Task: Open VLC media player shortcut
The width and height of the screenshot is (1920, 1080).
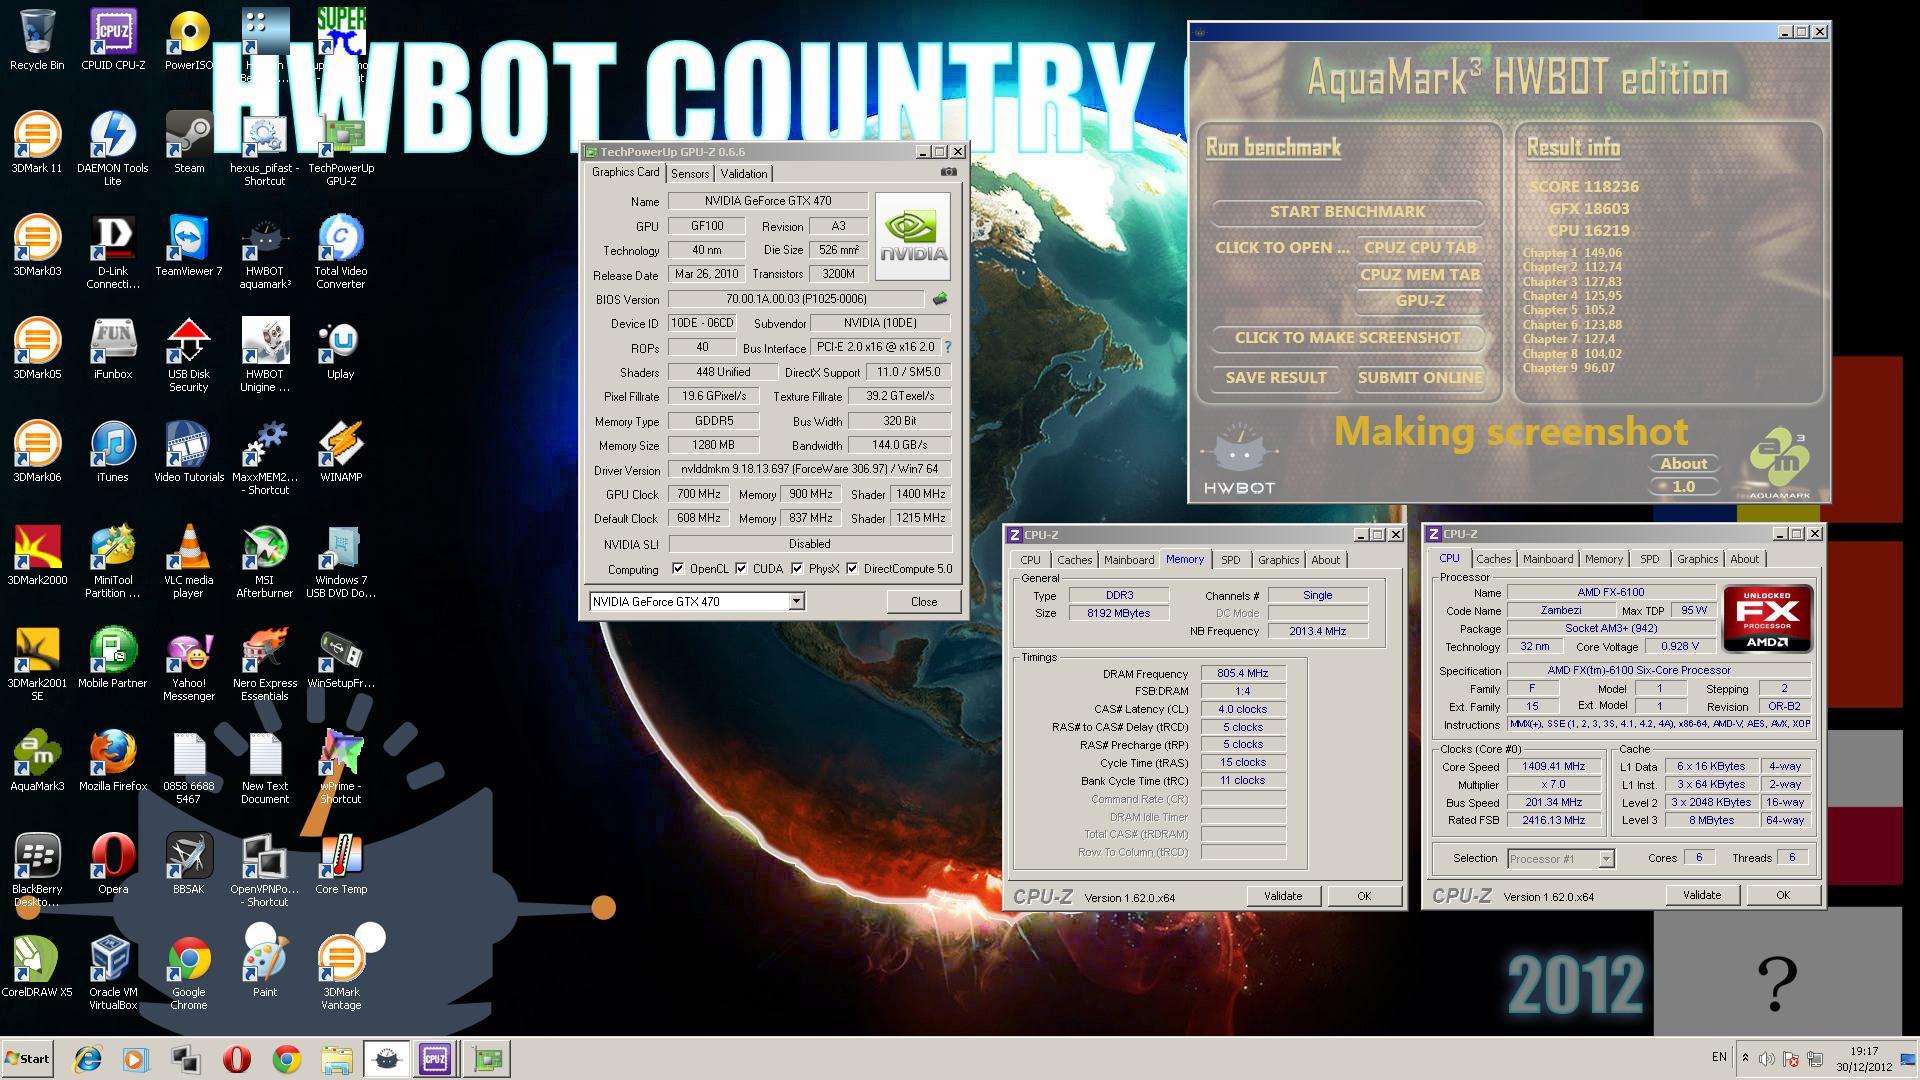Action: coord(189,561)
